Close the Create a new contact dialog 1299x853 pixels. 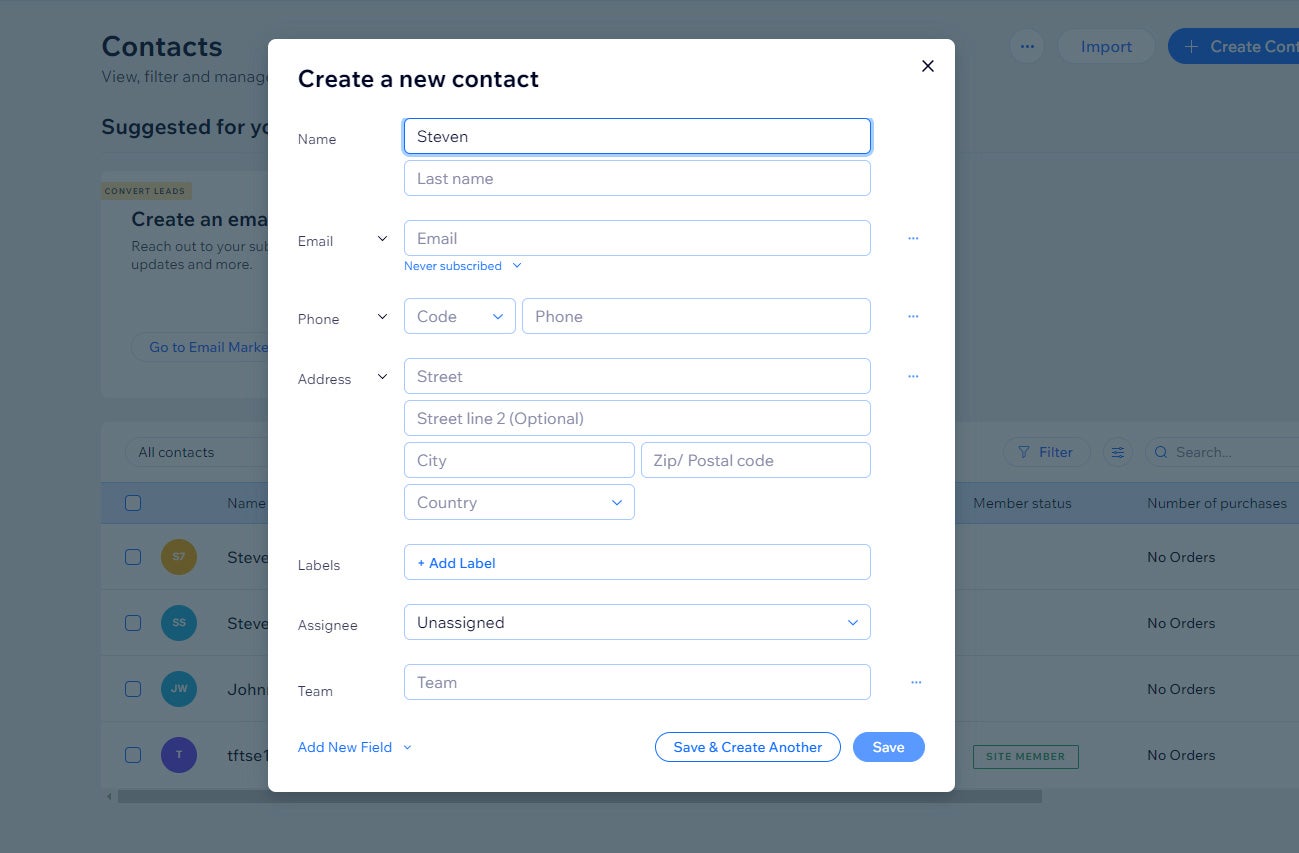coord(927,66)
